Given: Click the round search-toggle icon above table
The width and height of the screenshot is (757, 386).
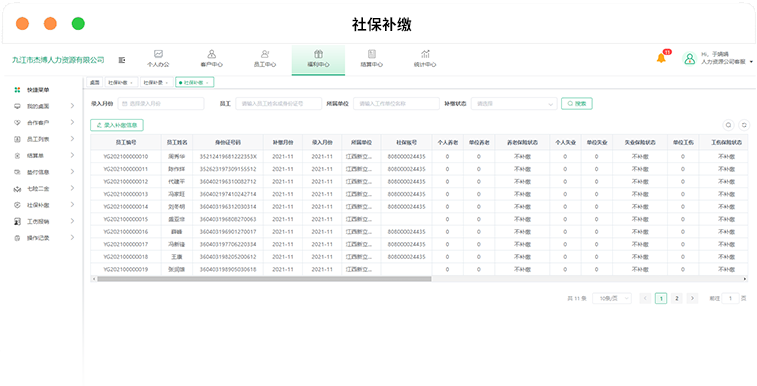Looking at the screenshot, I should [729, 125].
